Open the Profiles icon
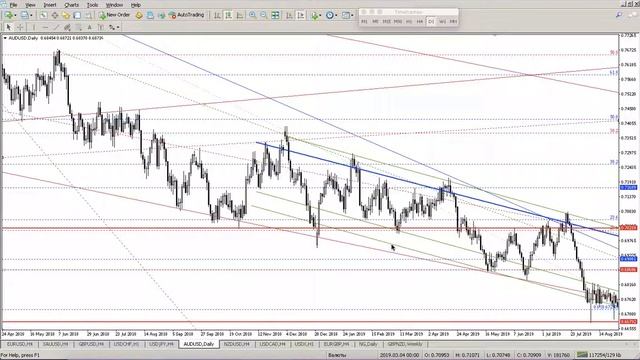Image resolution: width=640 pixels, height=360 pixels. point(24,15)
